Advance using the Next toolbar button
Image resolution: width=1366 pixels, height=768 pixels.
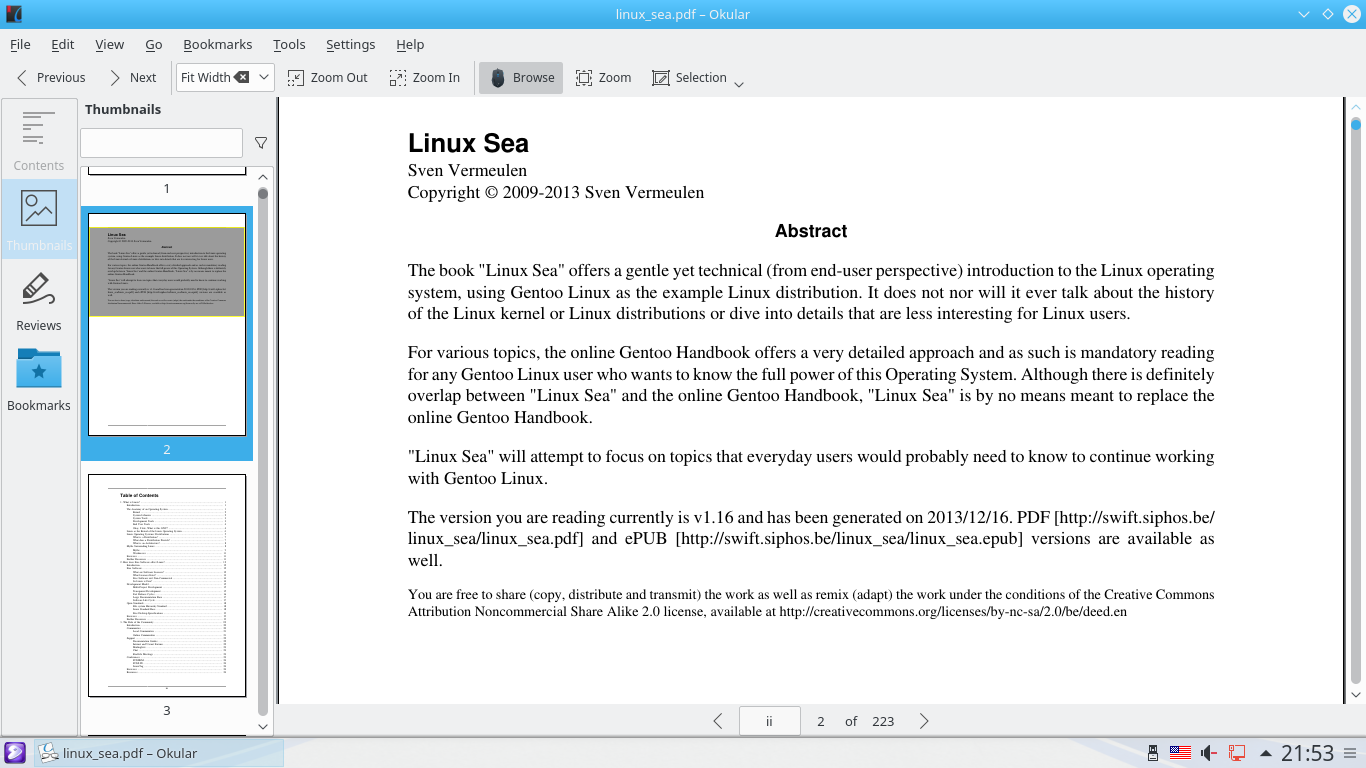coord(132,77)
